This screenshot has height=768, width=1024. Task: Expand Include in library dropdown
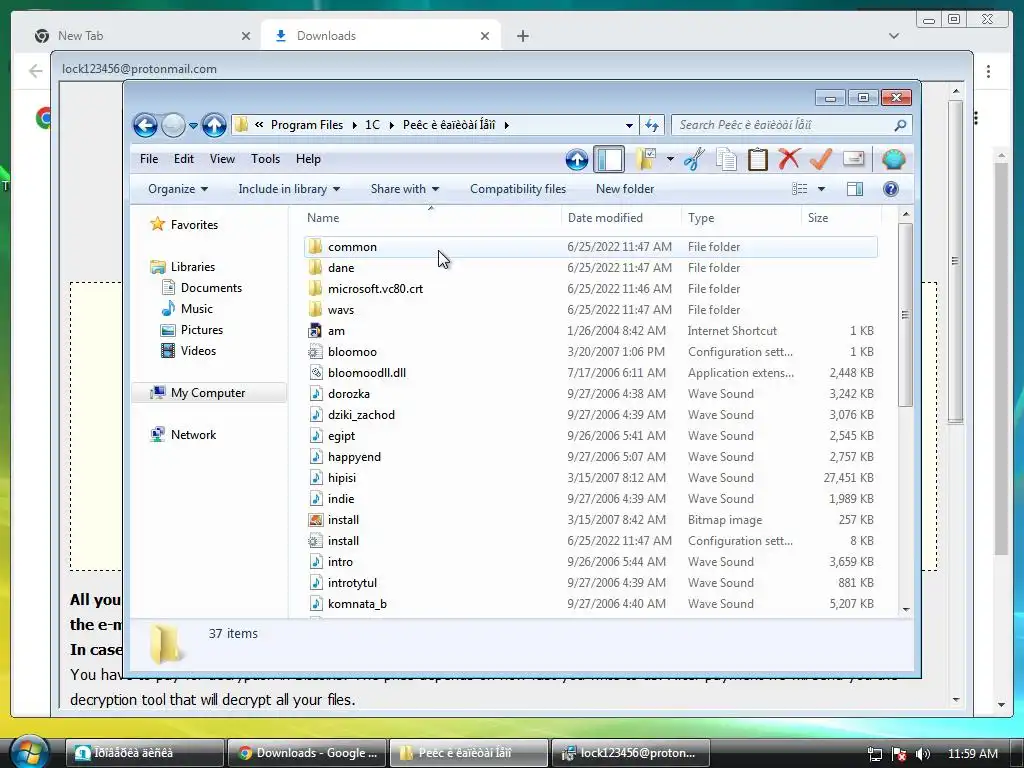pos(289,189)
